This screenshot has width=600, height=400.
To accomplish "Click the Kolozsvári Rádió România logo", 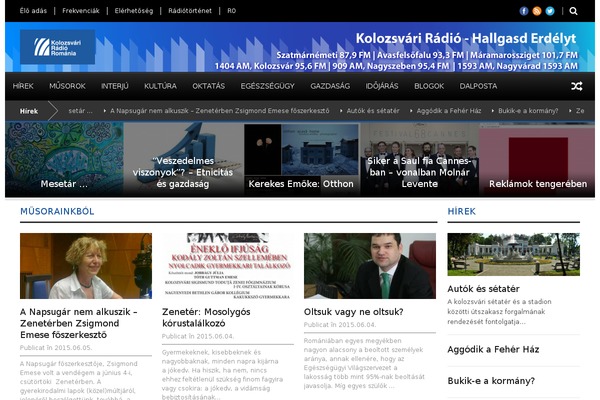I will pos(57,47).
